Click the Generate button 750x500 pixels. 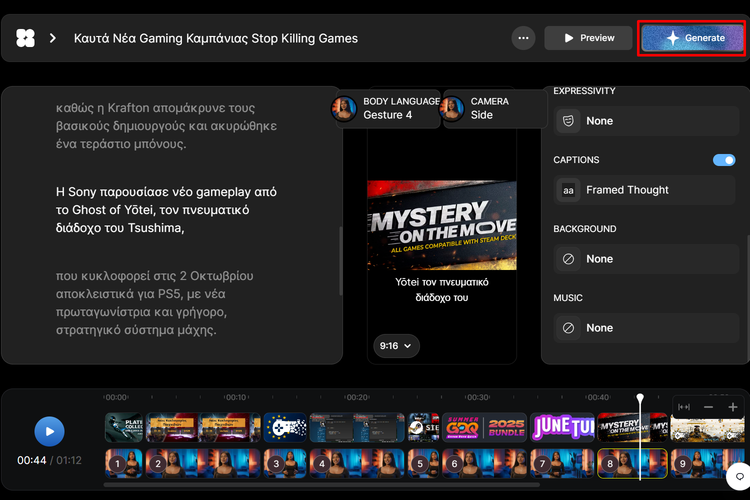pos(692,38)
